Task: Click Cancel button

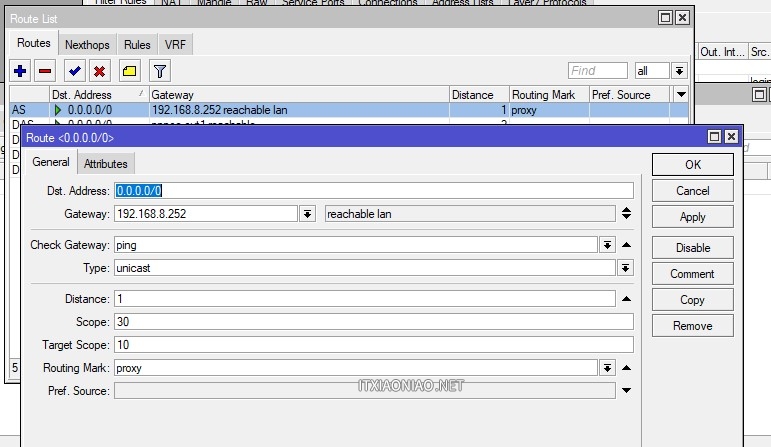Action: coord(693,191)
